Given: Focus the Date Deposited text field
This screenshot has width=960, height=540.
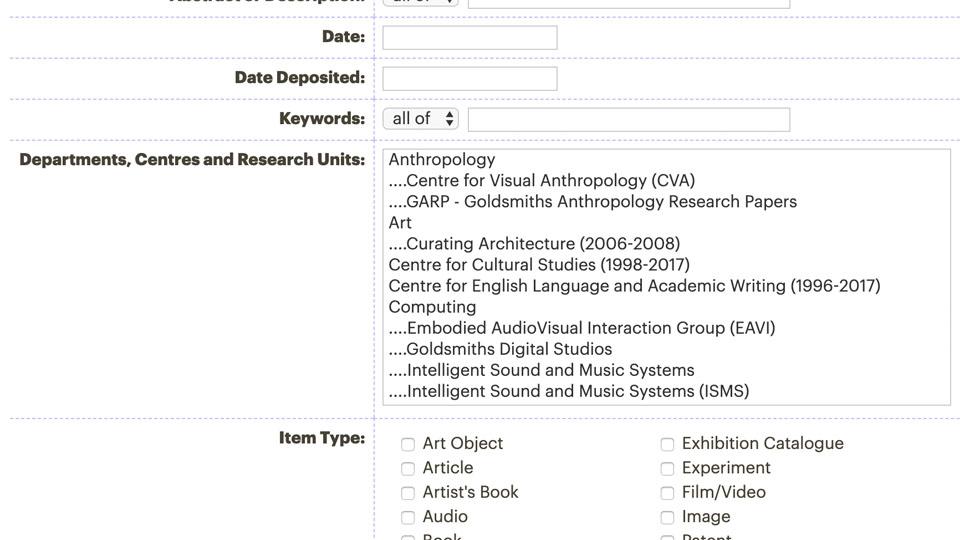Looking at the screenshot, I should pos(469,78).
